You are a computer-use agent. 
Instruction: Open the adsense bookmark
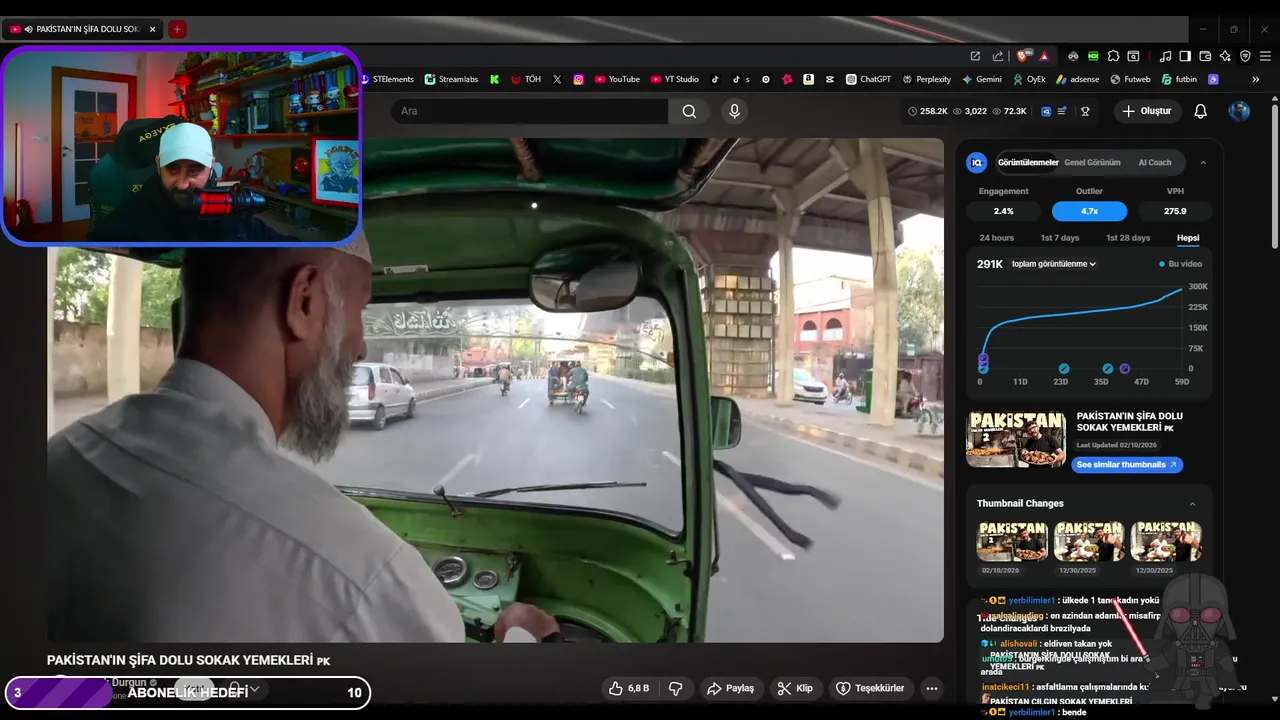tap(1077, 79)
